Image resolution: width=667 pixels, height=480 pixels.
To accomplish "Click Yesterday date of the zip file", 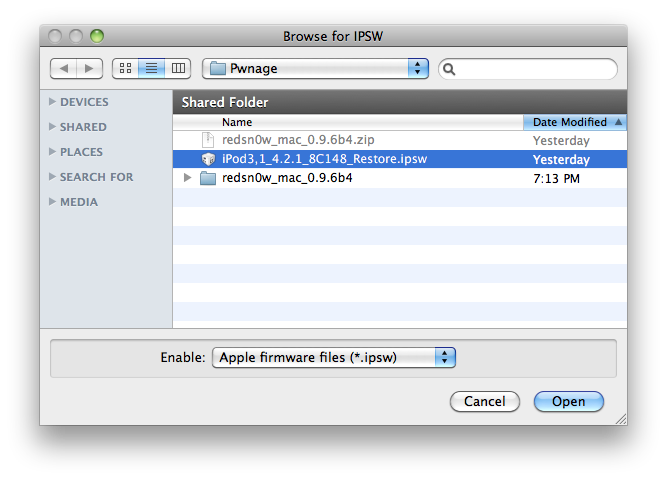I will [x=561, y=141].
